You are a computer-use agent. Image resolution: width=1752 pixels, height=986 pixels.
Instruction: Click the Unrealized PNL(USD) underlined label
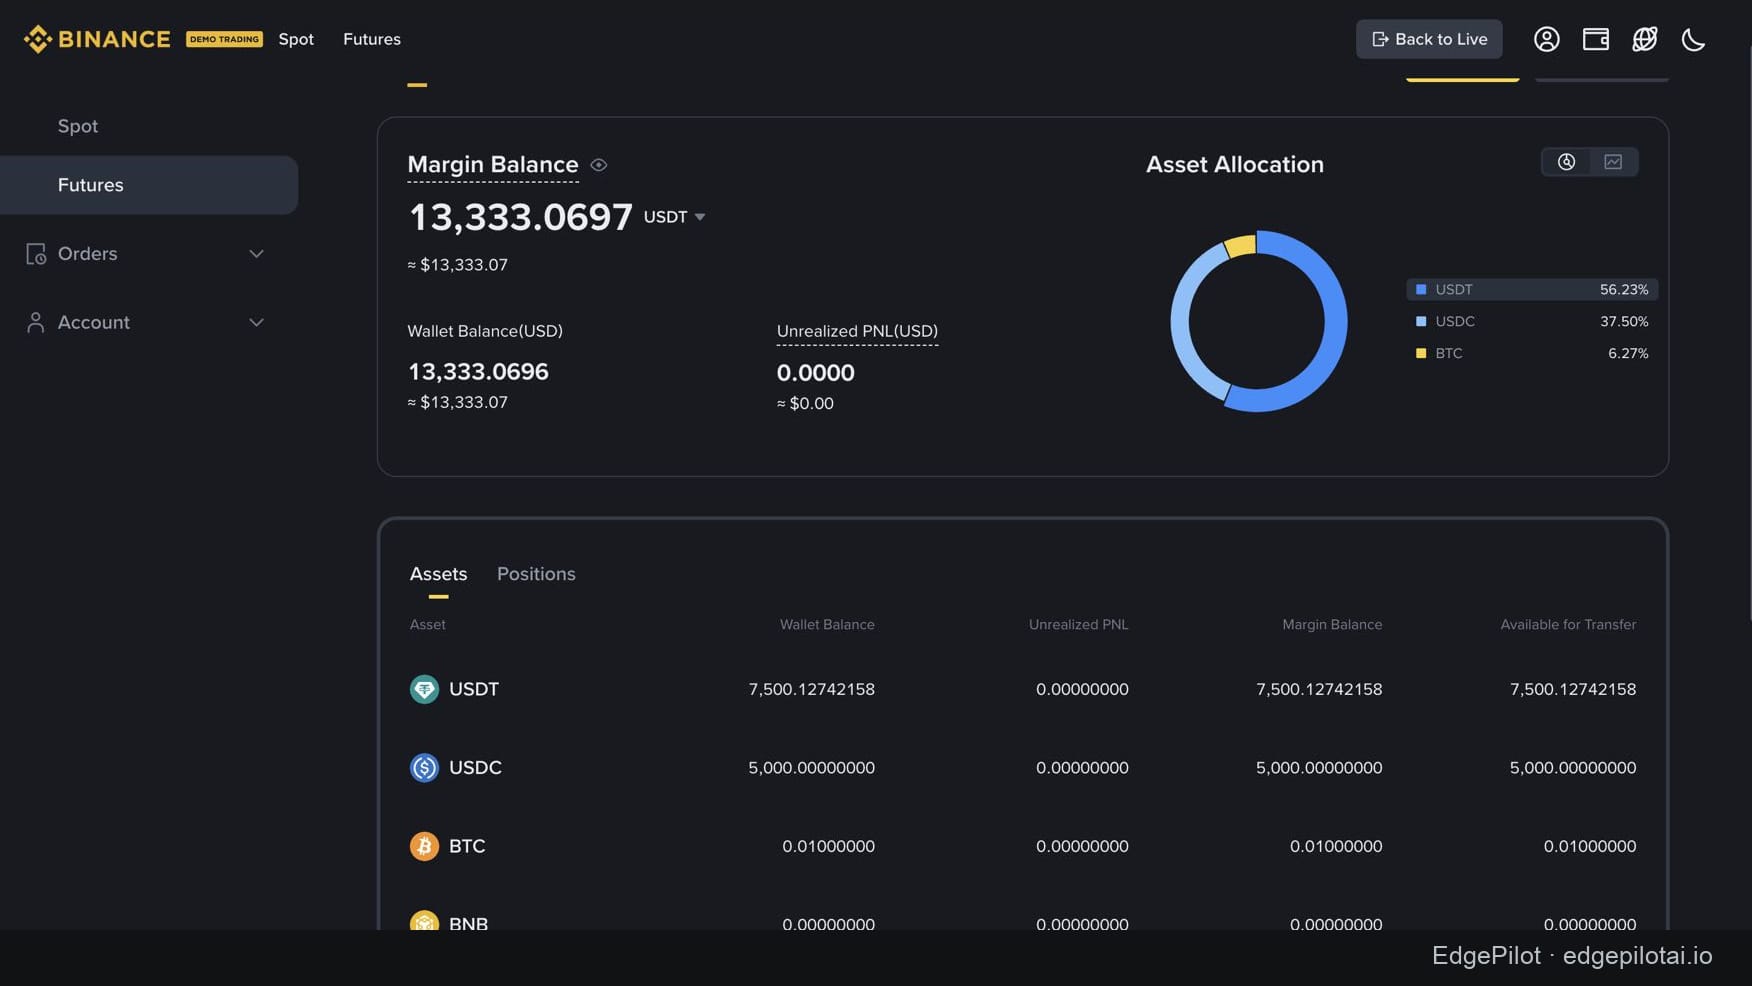coord(857,331)
